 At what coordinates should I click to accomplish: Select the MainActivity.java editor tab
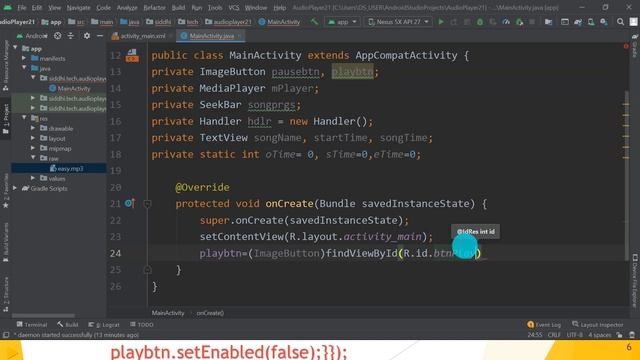(211, 36)
